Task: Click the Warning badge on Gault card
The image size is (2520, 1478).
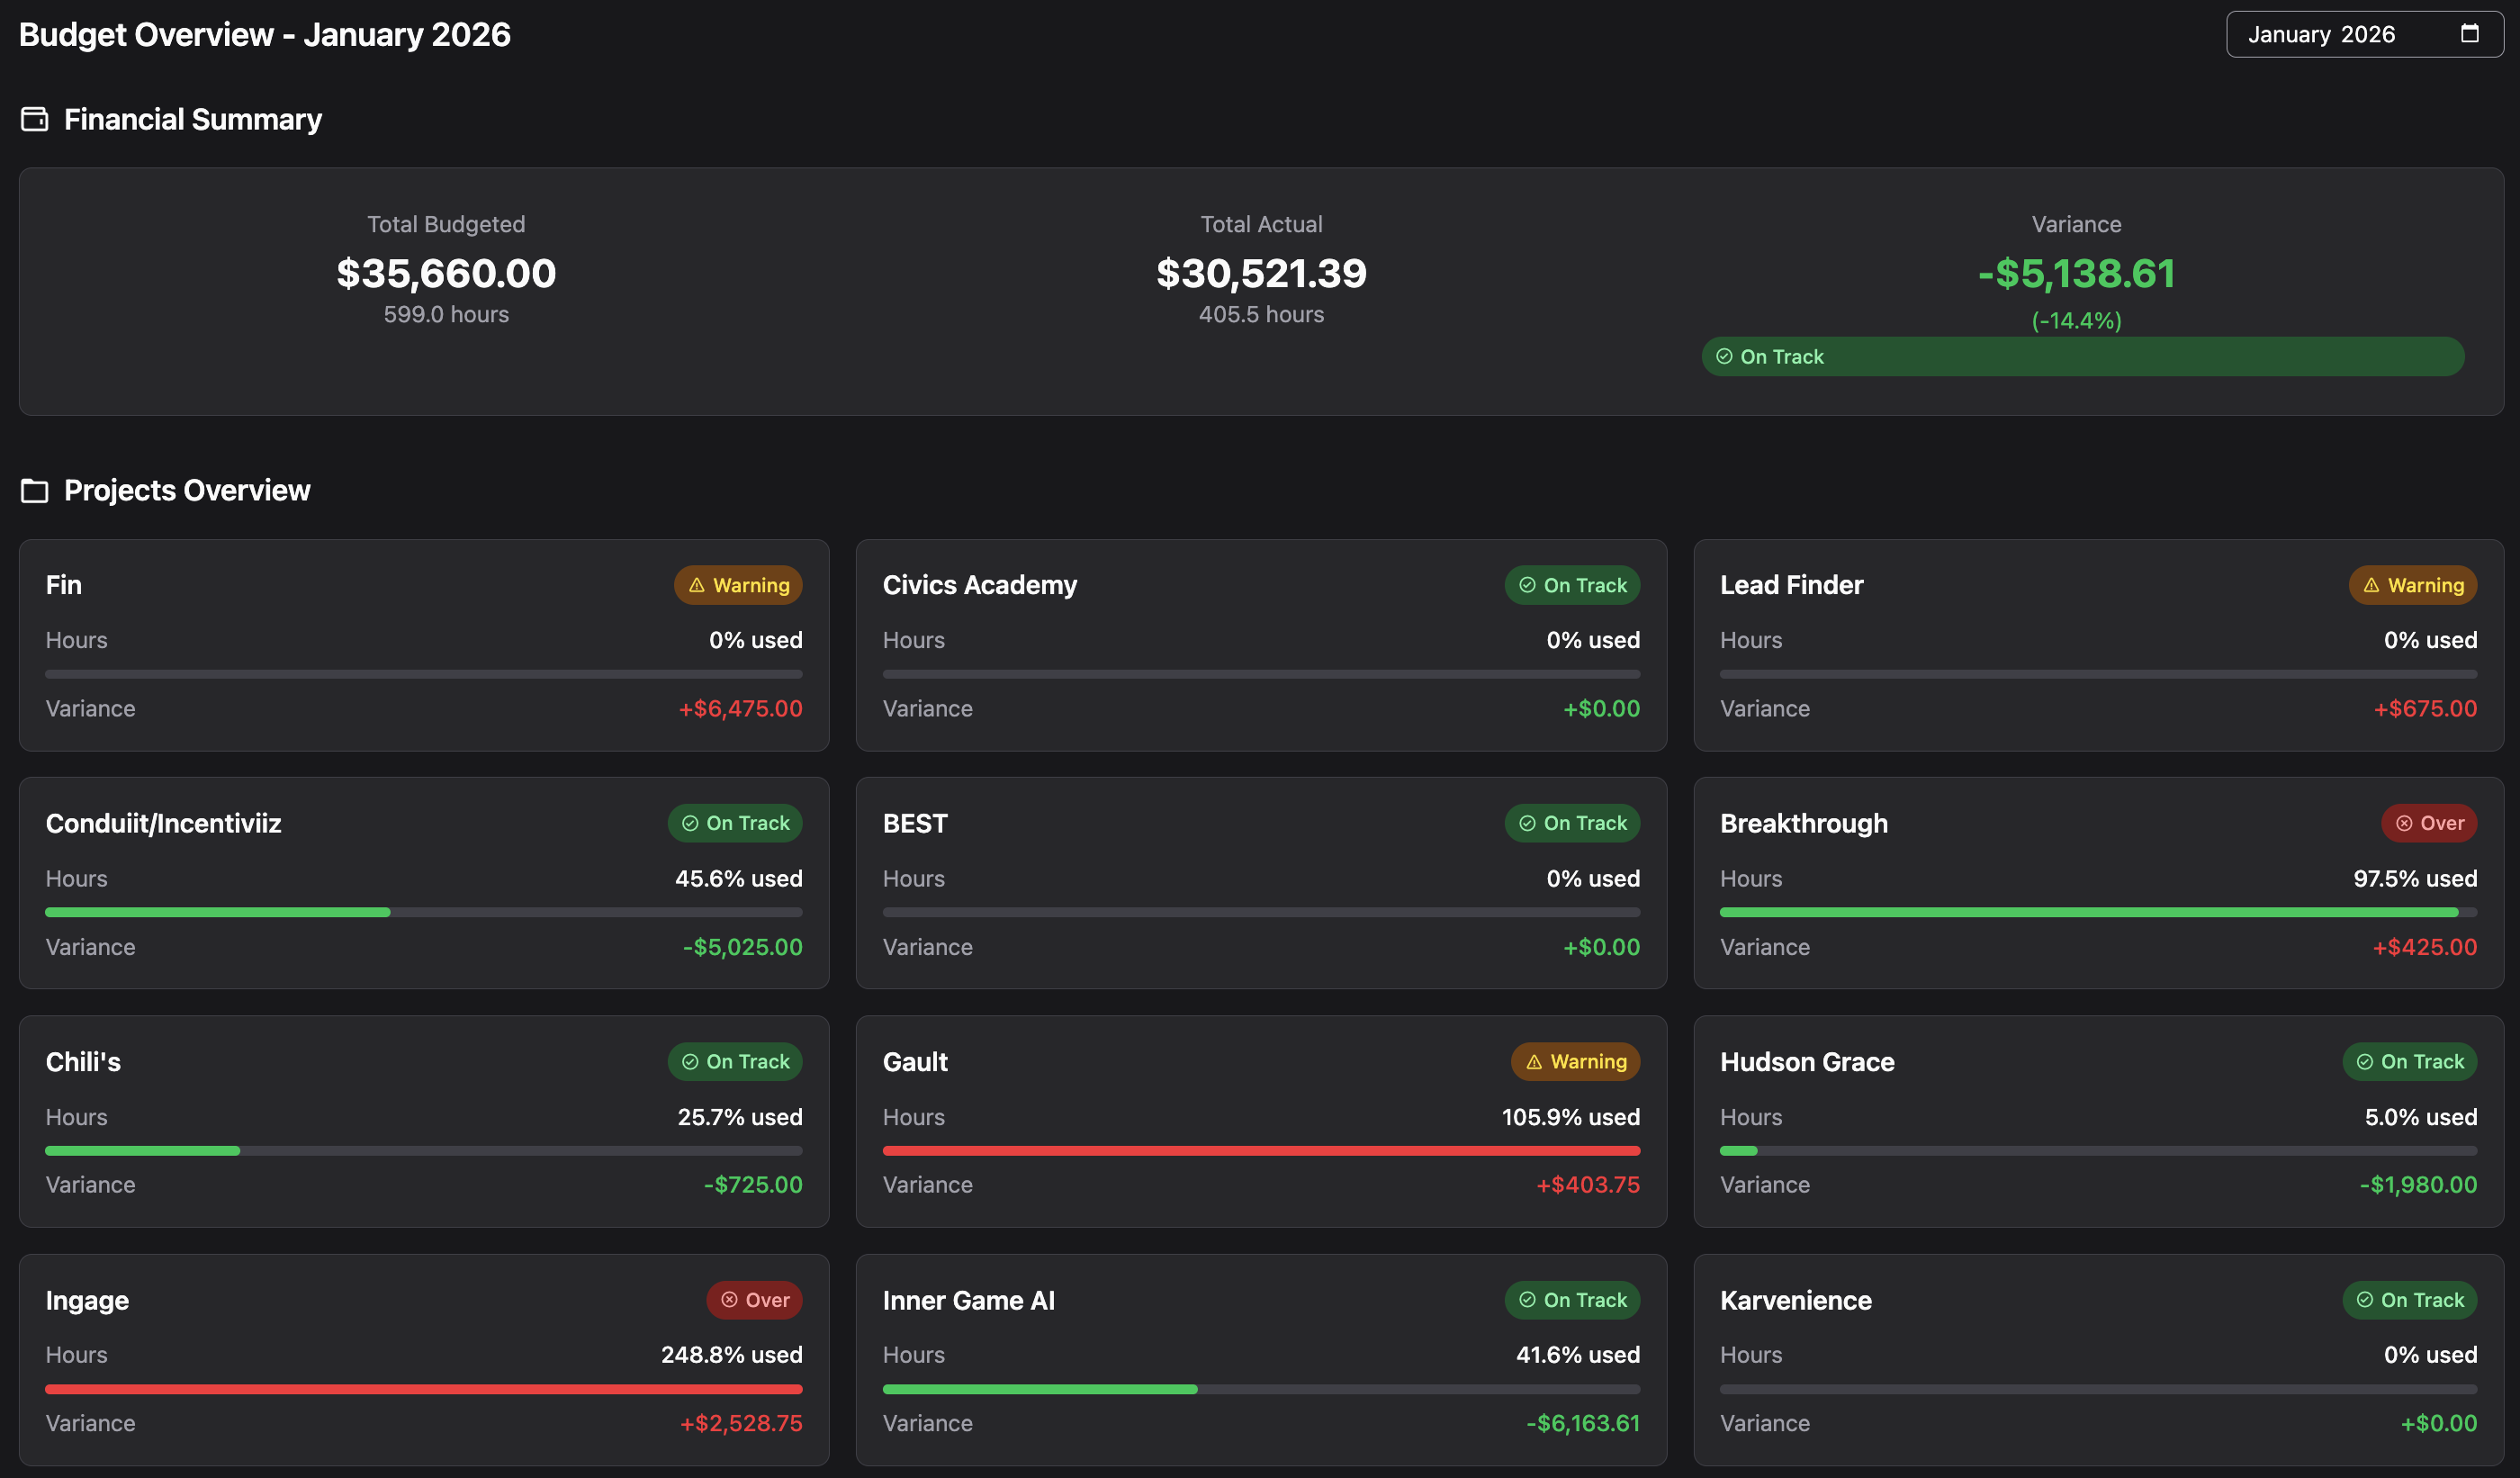Action: pos(1575,1061)
